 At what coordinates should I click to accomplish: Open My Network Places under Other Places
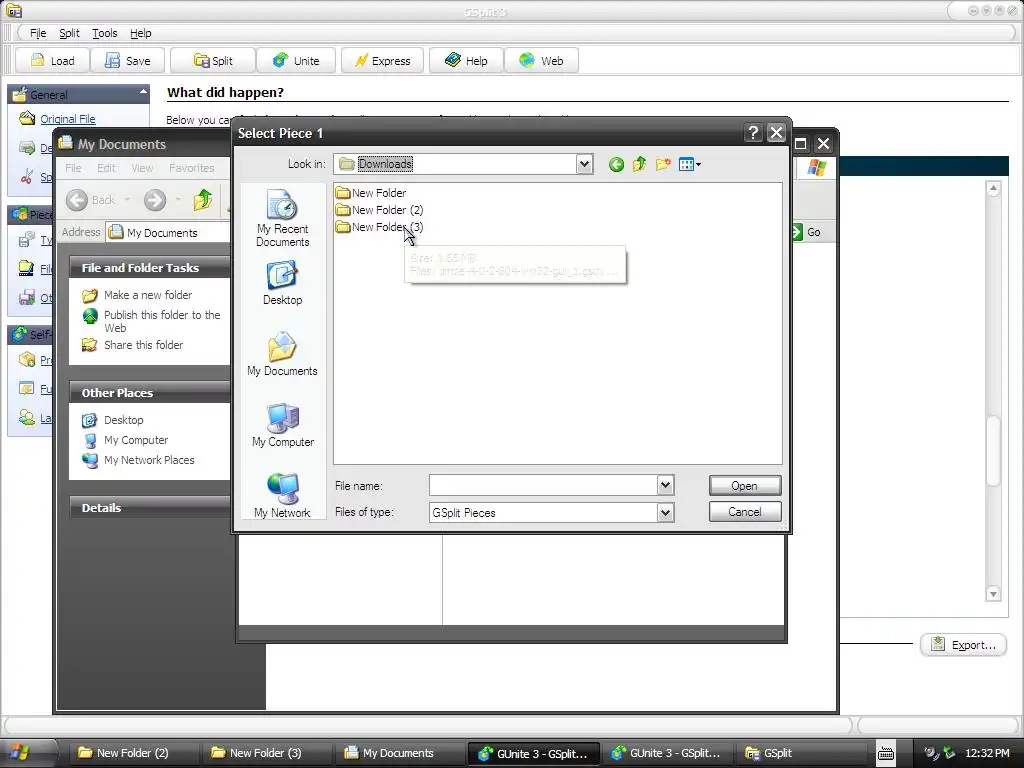point(149,460)
